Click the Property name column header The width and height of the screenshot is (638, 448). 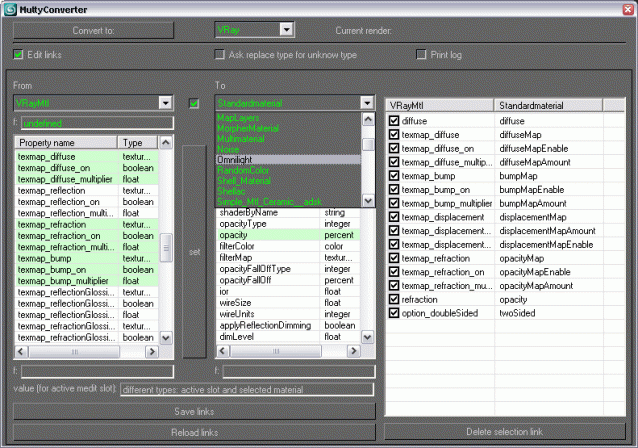(x=66, y=143)
